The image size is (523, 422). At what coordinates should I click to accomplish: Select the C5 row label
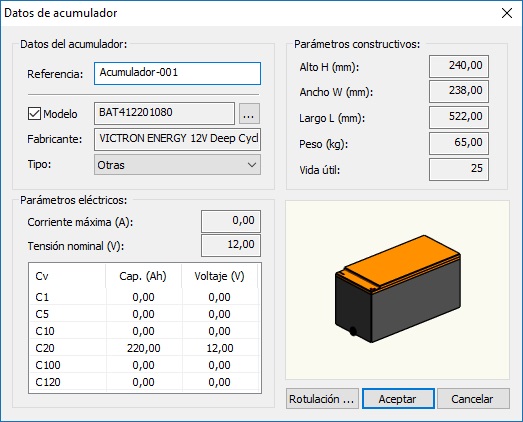tap(42, 314)
